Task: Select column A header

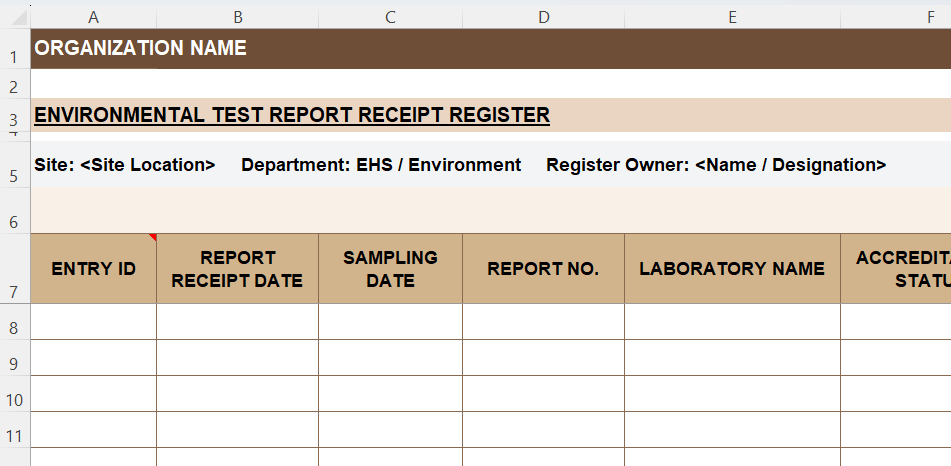Action: tap(93, 17)
